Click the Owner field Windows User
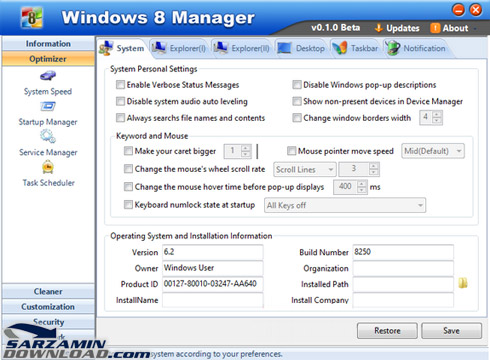The height and width of the screenshot is (360, 490). pyautogui.click(x=213, y=268)
